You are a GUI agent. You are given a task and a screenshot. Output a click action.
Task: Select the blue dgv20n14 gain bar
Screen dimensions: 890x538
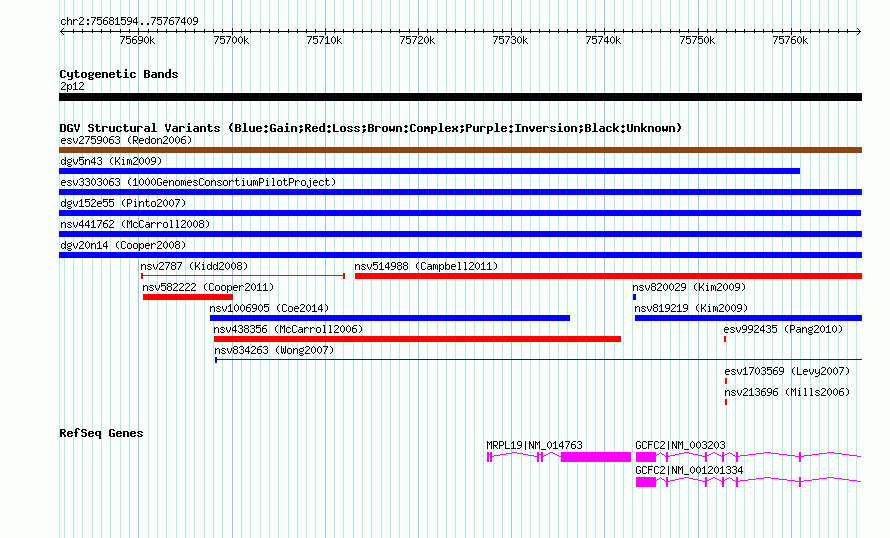tap(460, 255)
